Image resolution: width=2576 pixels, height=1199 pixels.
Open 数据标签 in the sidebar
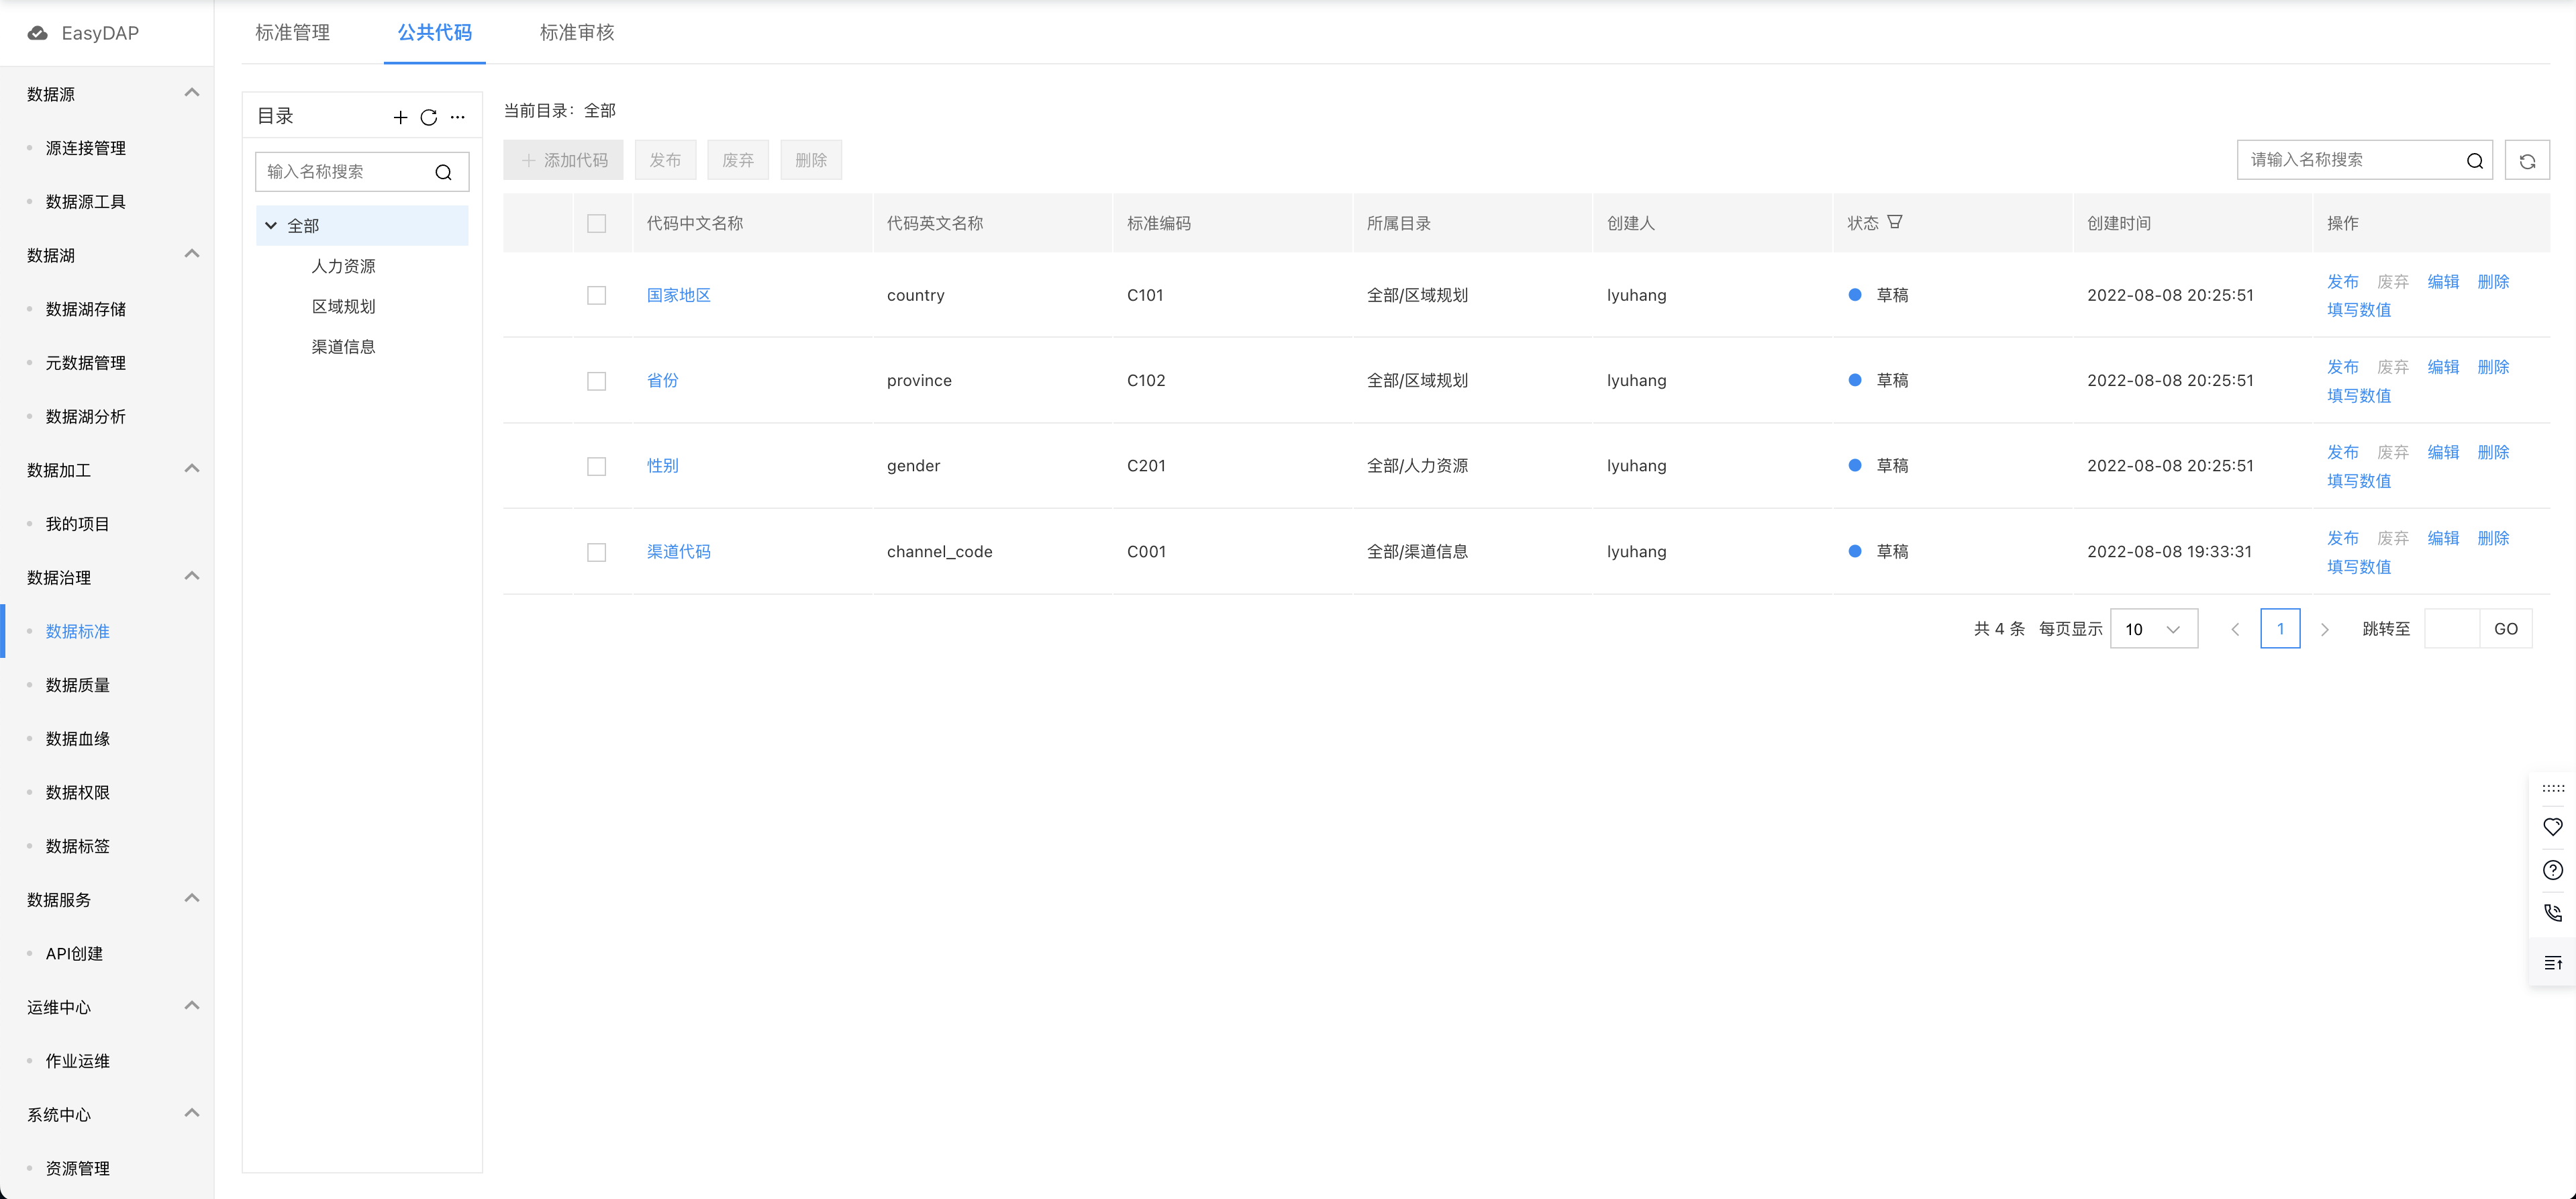point(78,846)
